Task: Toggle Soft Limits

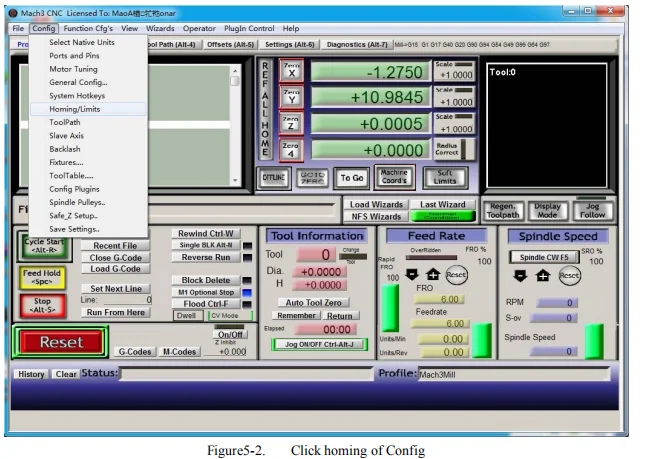Action: pyautogui.click(x=445, y=177)
